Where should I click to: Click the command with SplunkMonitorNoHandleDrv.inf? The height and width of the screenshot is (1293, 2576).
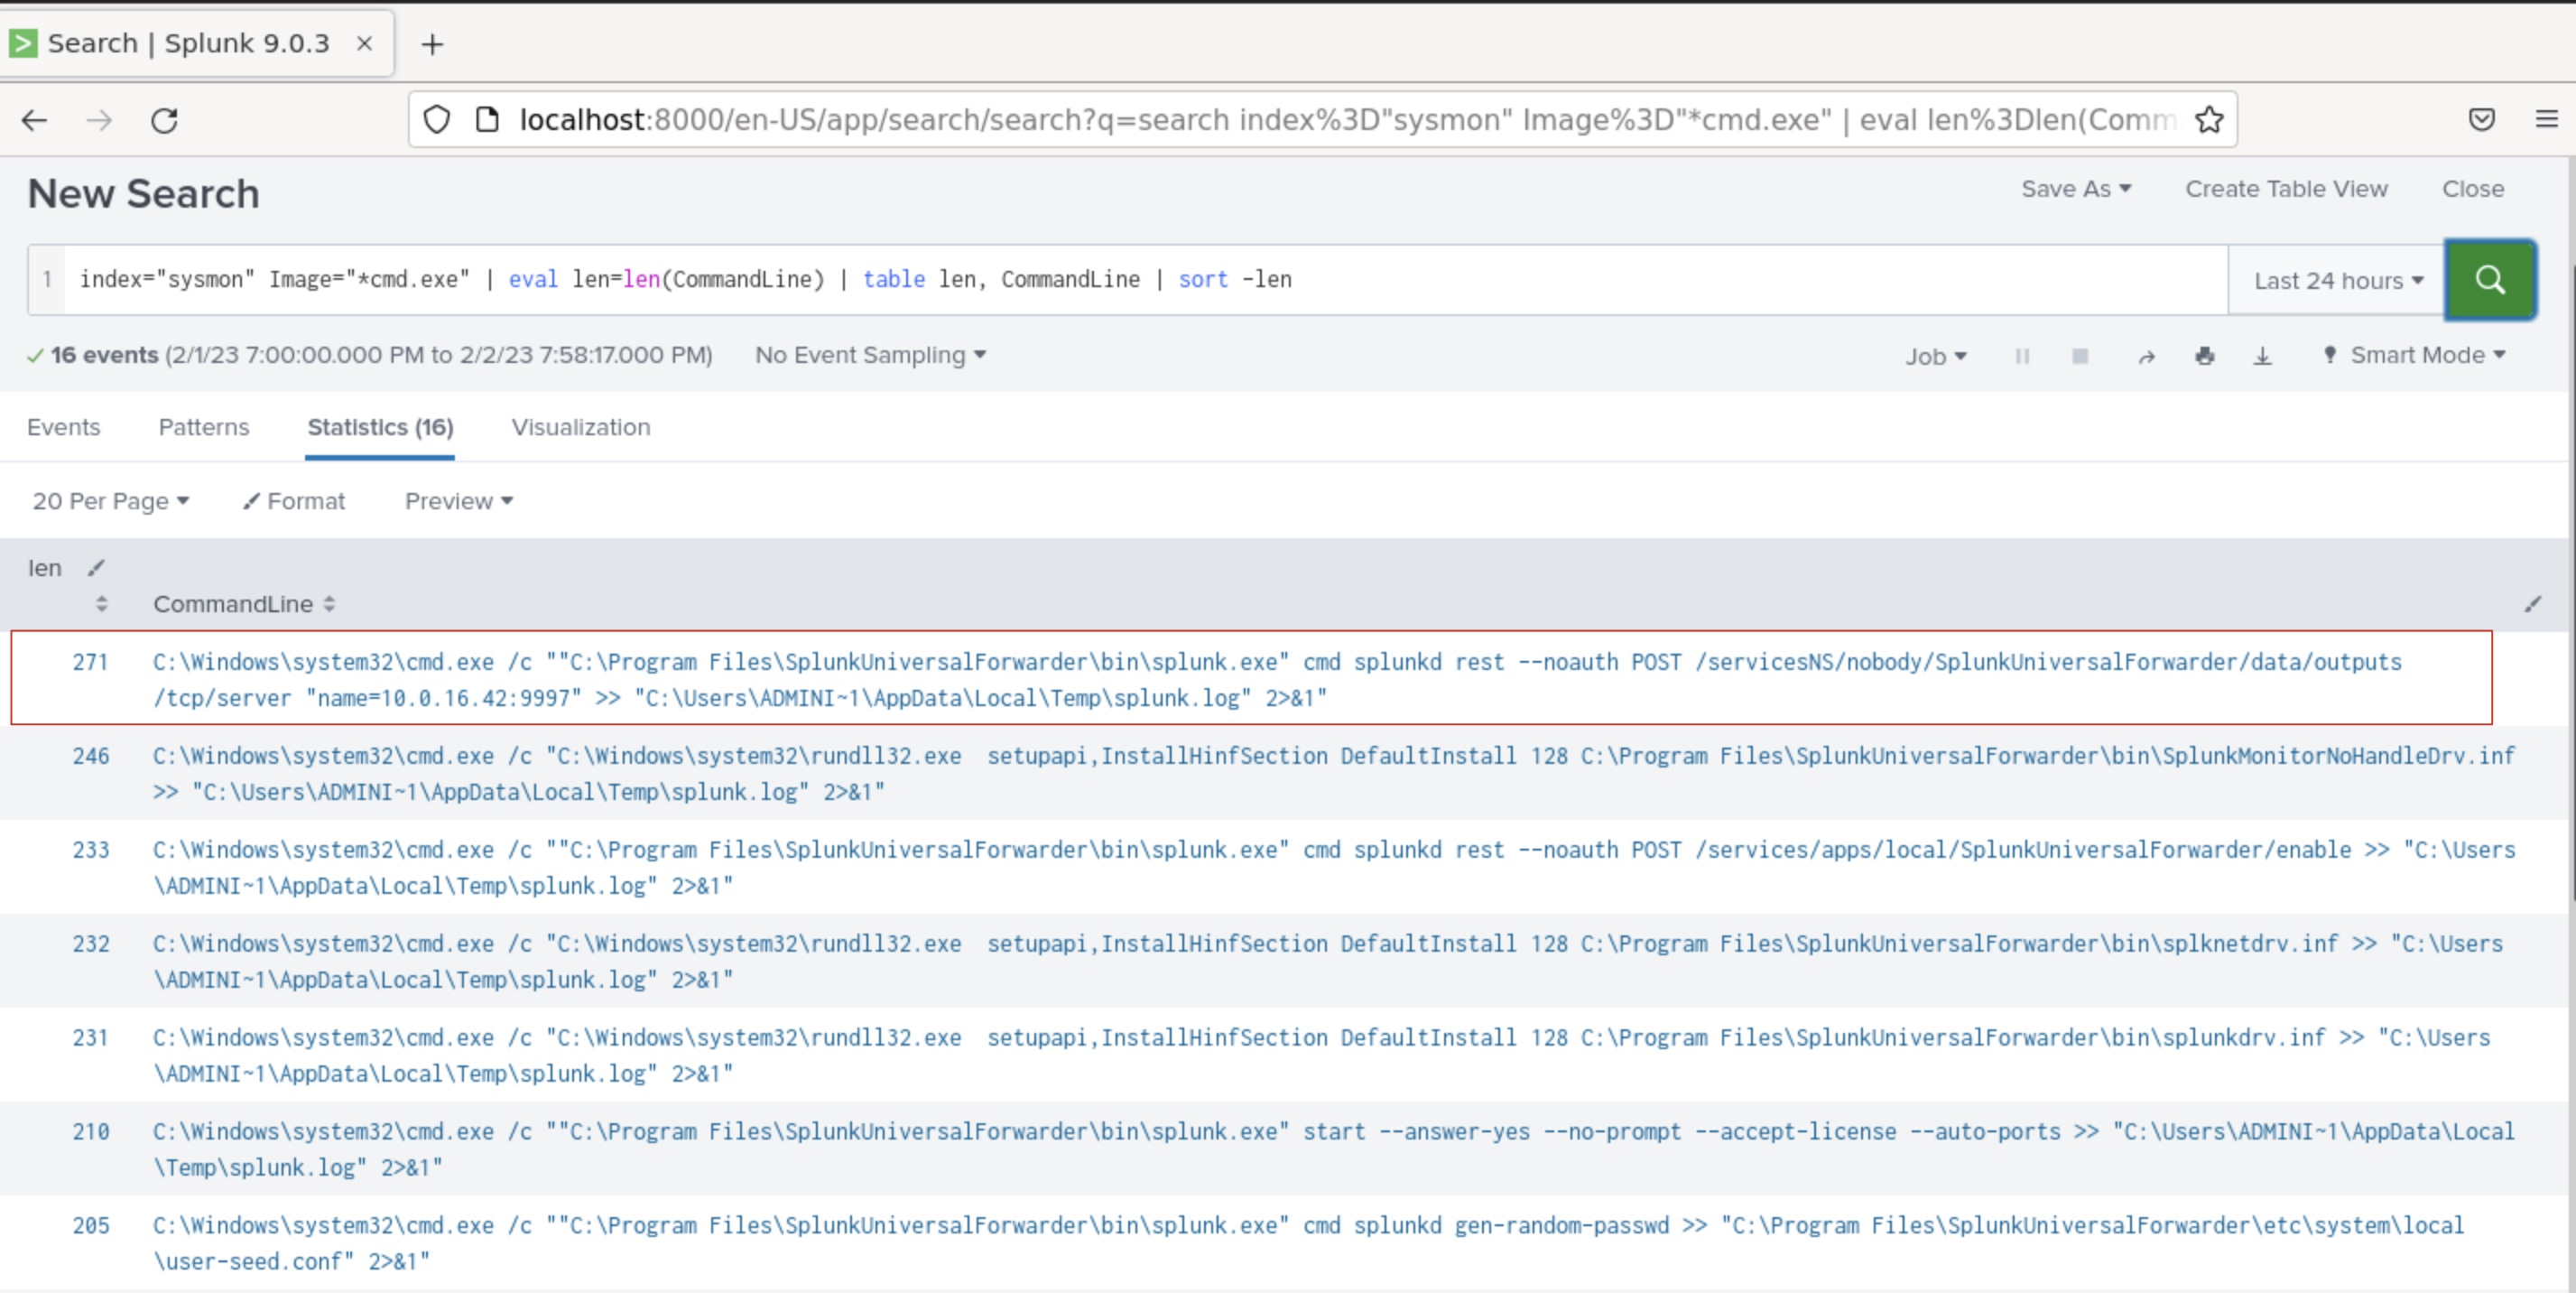[1334, 774]
